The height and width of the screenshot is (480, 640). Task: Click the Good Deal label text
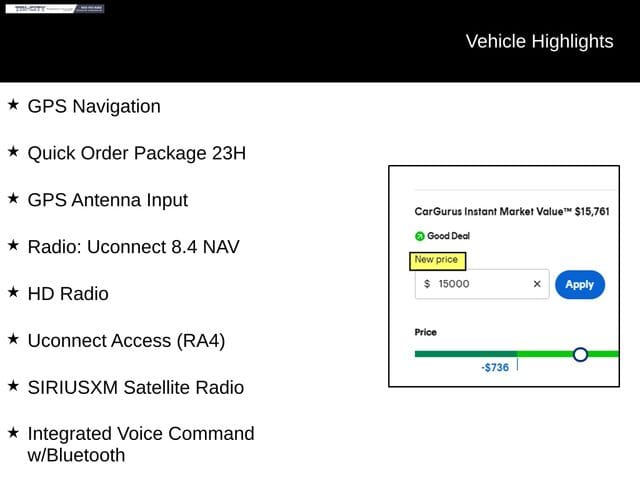448,237
